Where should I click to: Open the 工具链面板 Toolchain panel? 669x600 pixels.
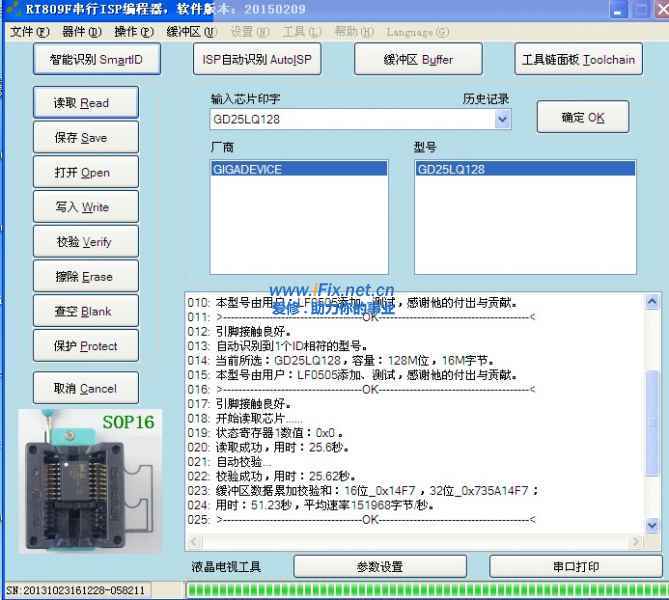(x=579, y=59)
